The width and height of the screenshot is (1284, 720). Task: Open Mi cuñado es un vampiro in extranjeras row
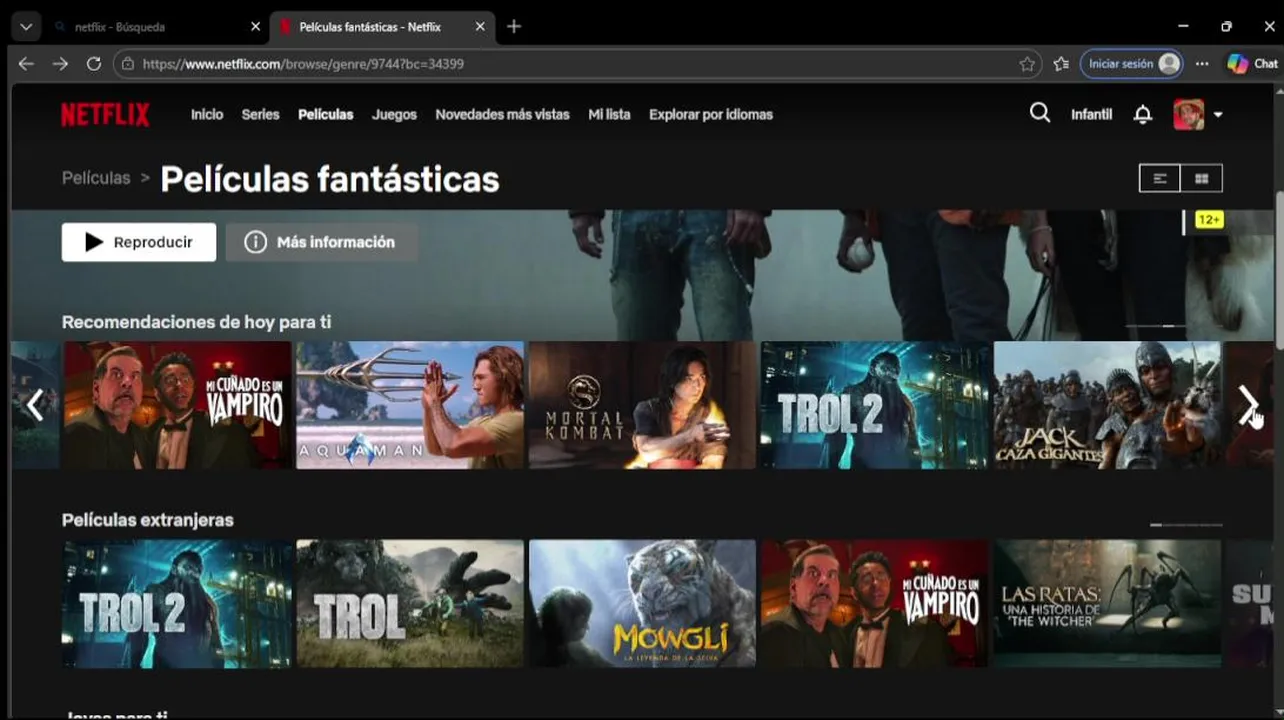(875, 604)
